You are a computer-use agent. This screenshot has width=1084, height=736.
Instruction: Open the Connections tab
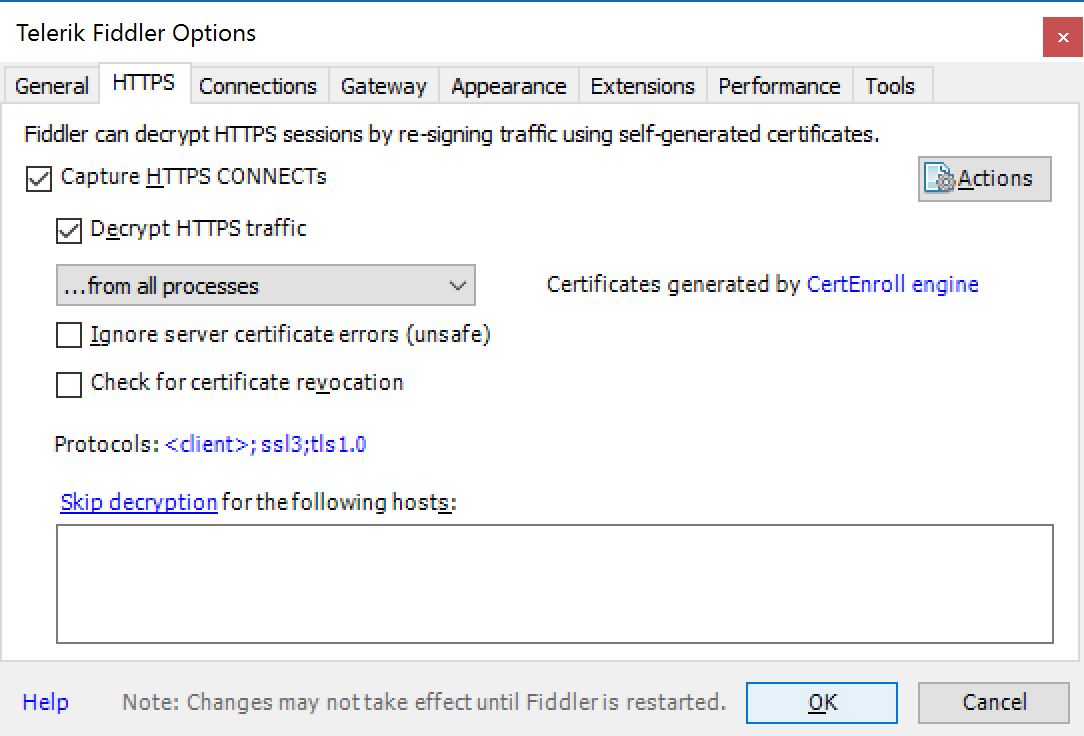pyautogui.click(x=258, y=86)
